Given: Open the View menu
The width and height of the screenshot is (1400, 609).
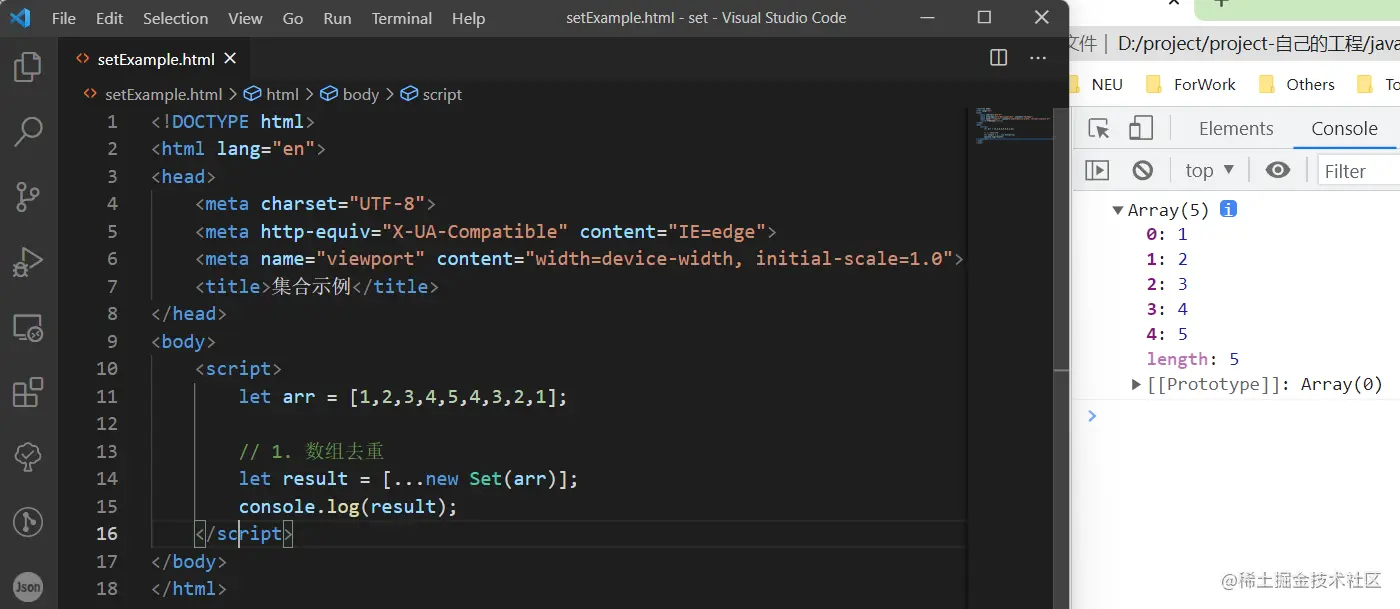Looking at the screenshot, I should tap(245, 18).
